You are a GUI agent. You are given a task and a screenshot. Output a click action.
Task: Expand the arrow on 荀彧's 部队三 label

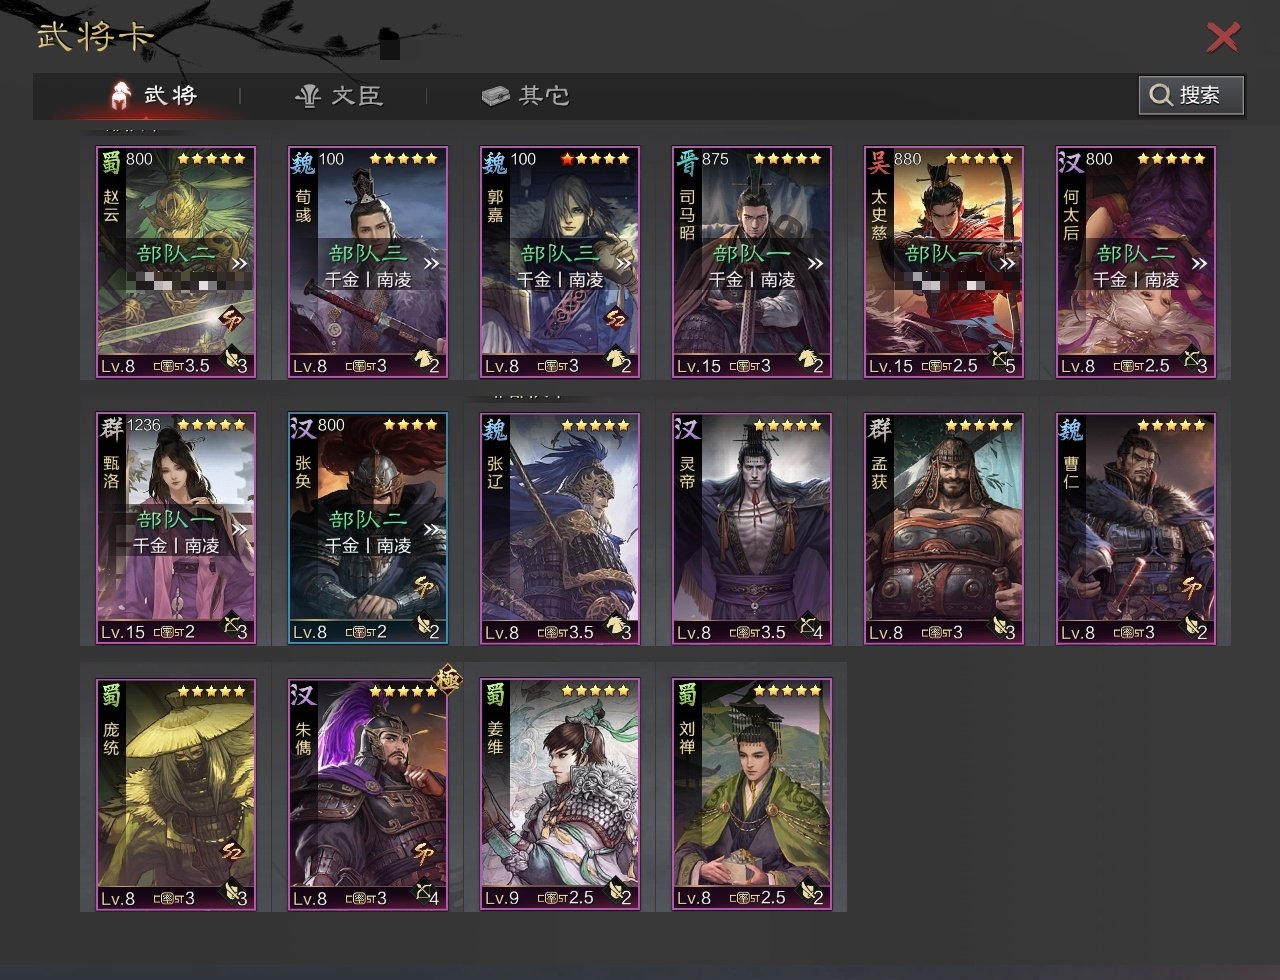[x=432, y=264]
